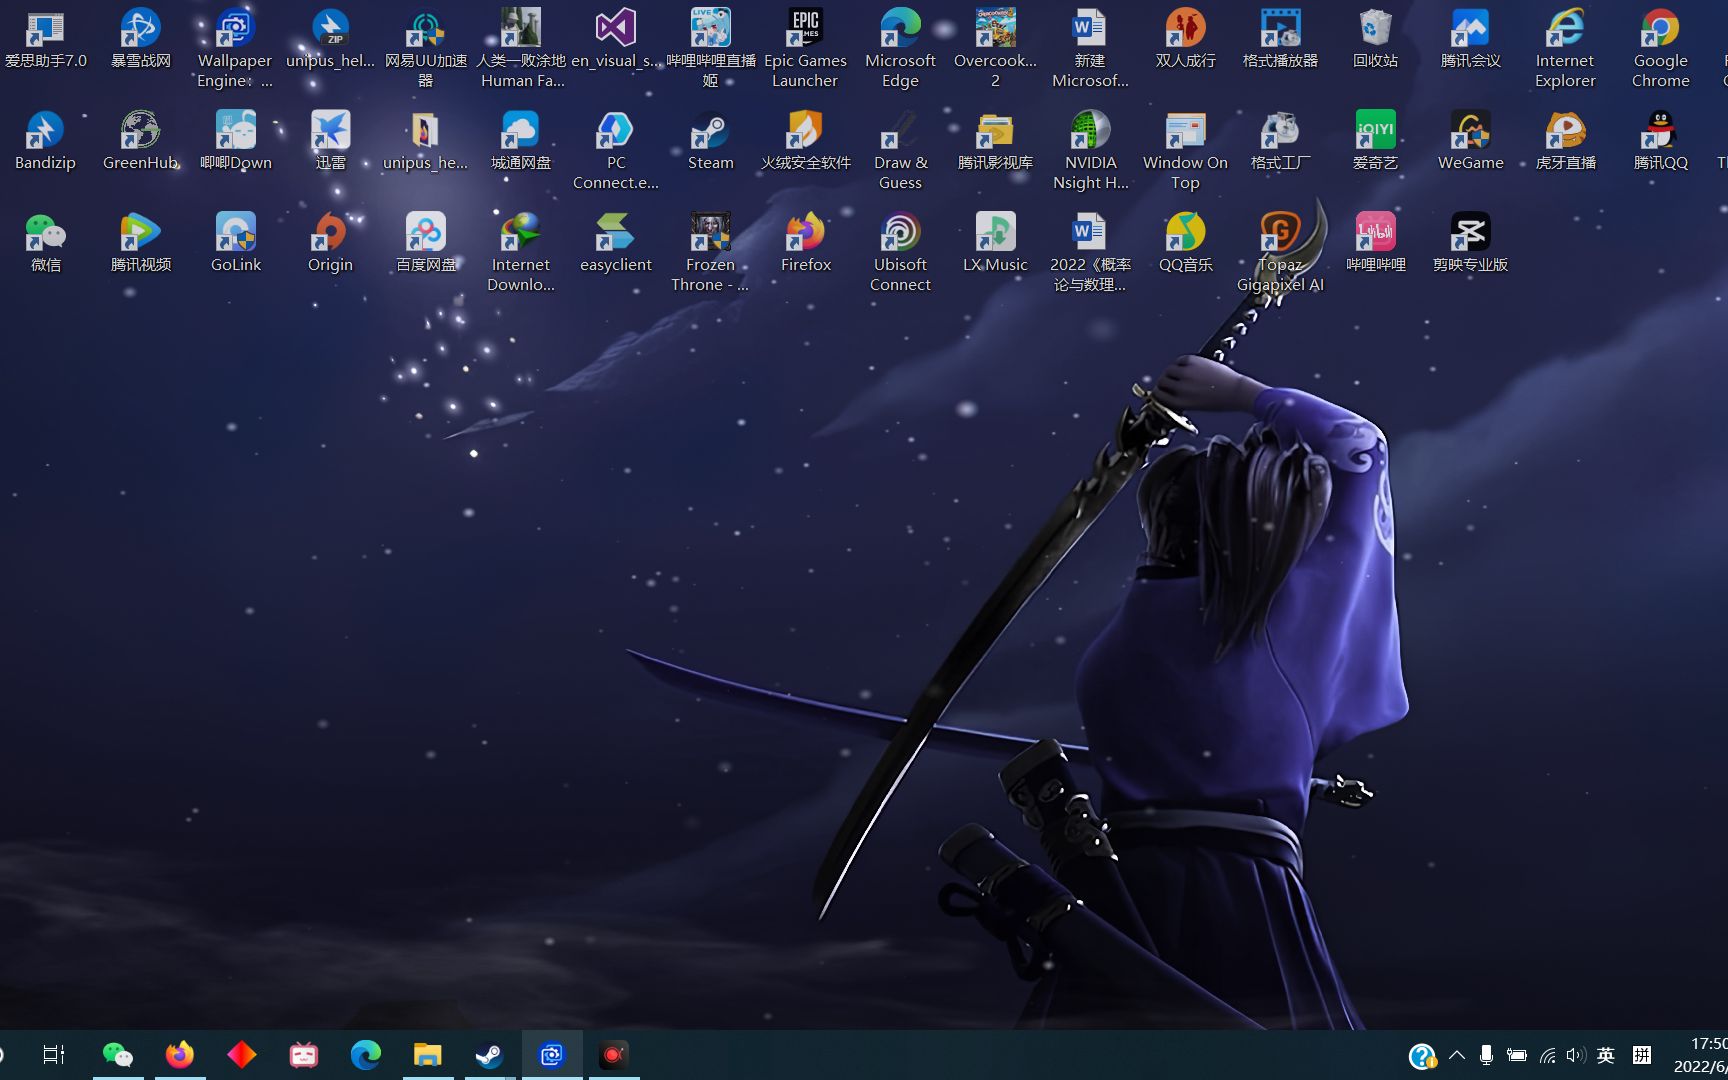Select the Window On Top icon

click(x=1185, y=152)
